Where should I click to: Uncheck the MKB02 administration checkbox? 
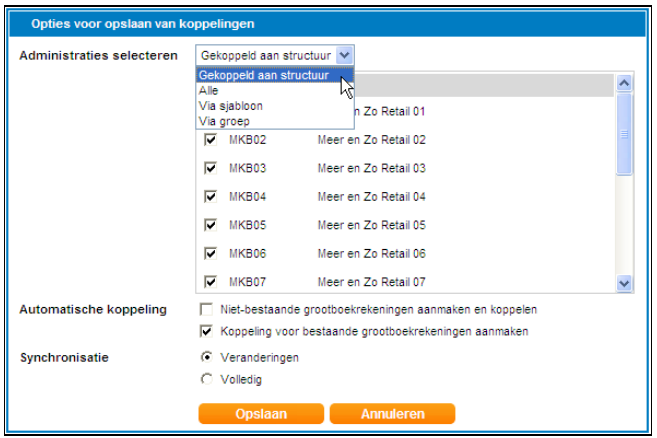(x=211, y=140)
